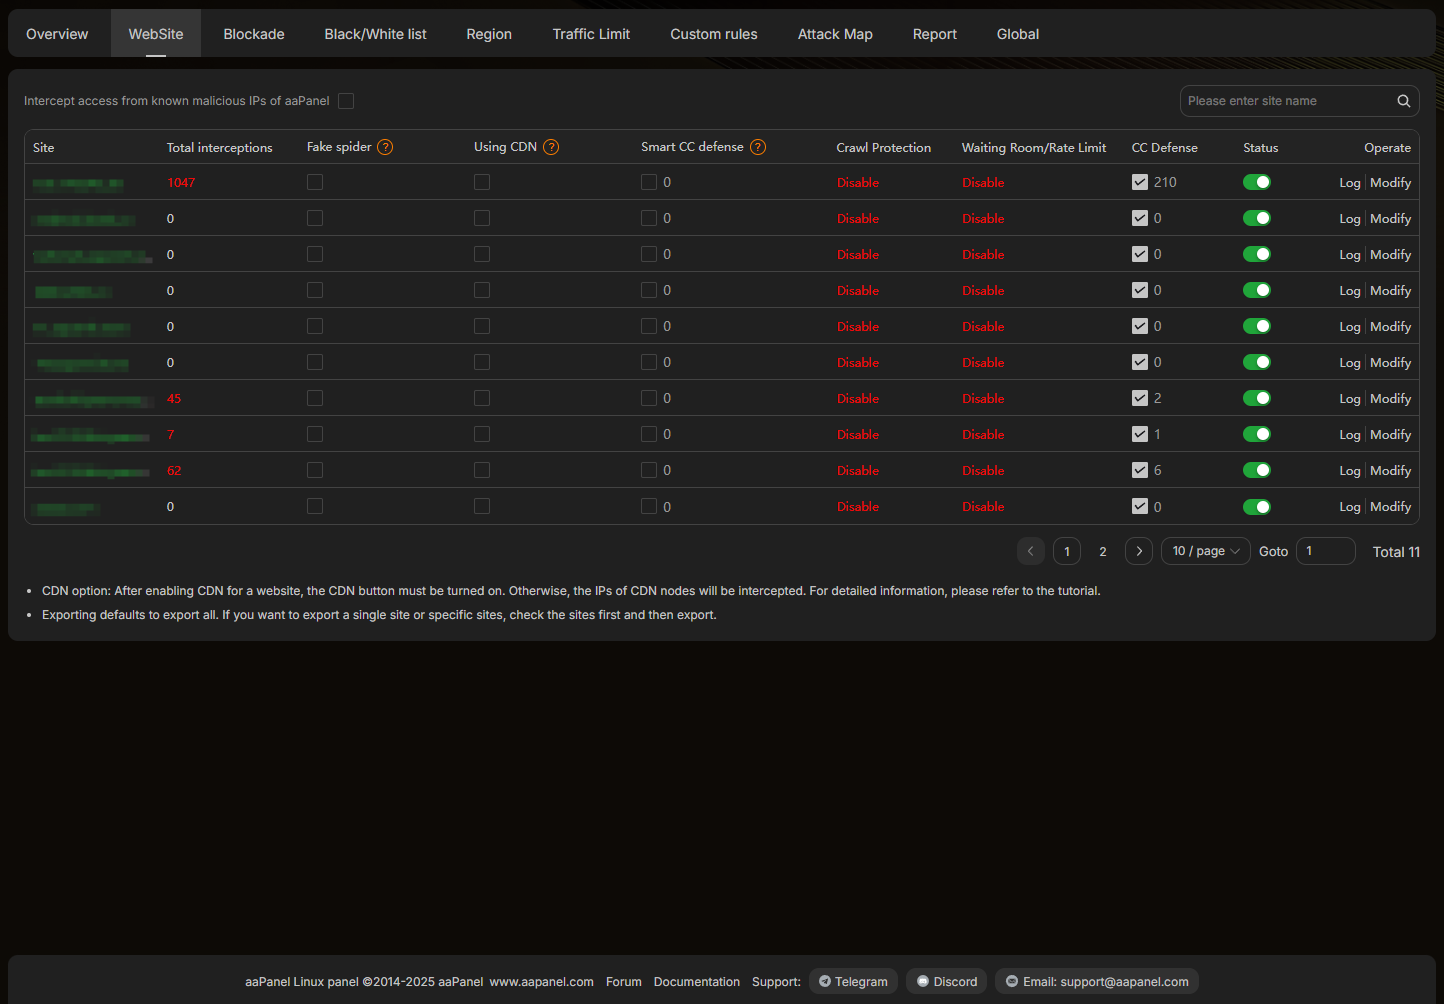Viewport: 1444px width, 1004px height.
Task: Open the Discord support link
Action: pos(946,982)
